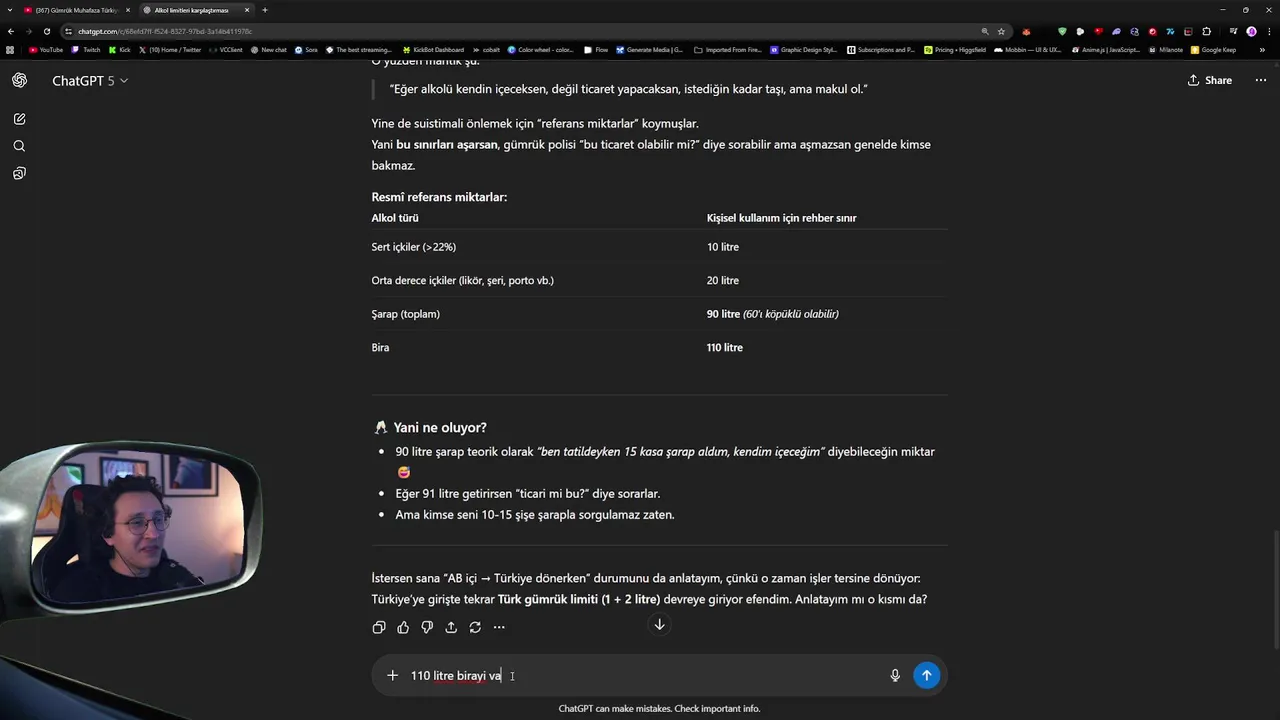Open the search chats icon

click(20, 146)
